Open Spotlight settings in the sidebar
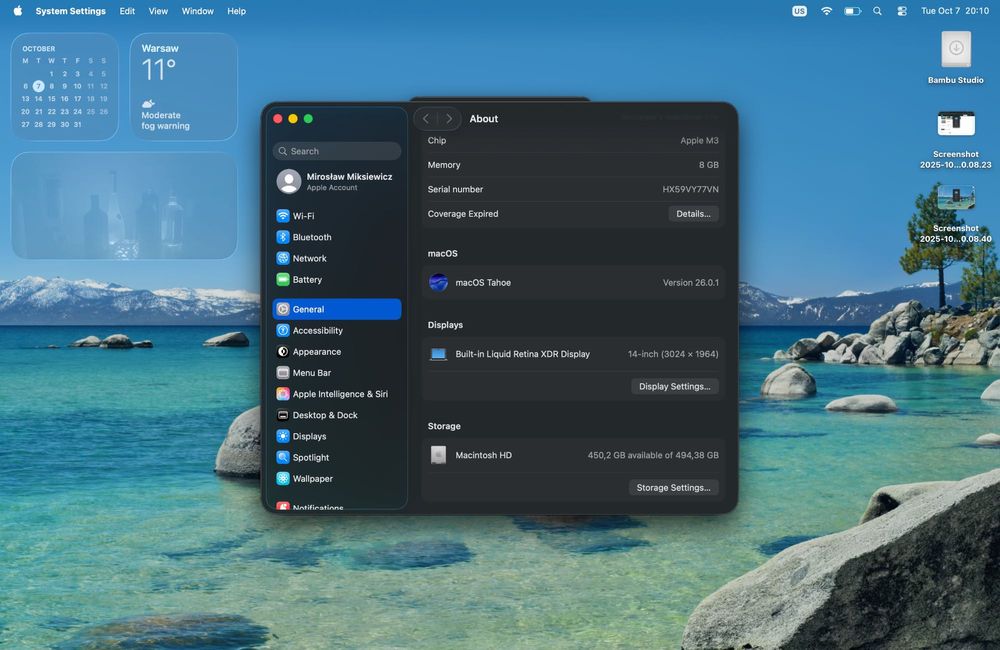This screenshot has height=650, width=1000. click(337, 457)
